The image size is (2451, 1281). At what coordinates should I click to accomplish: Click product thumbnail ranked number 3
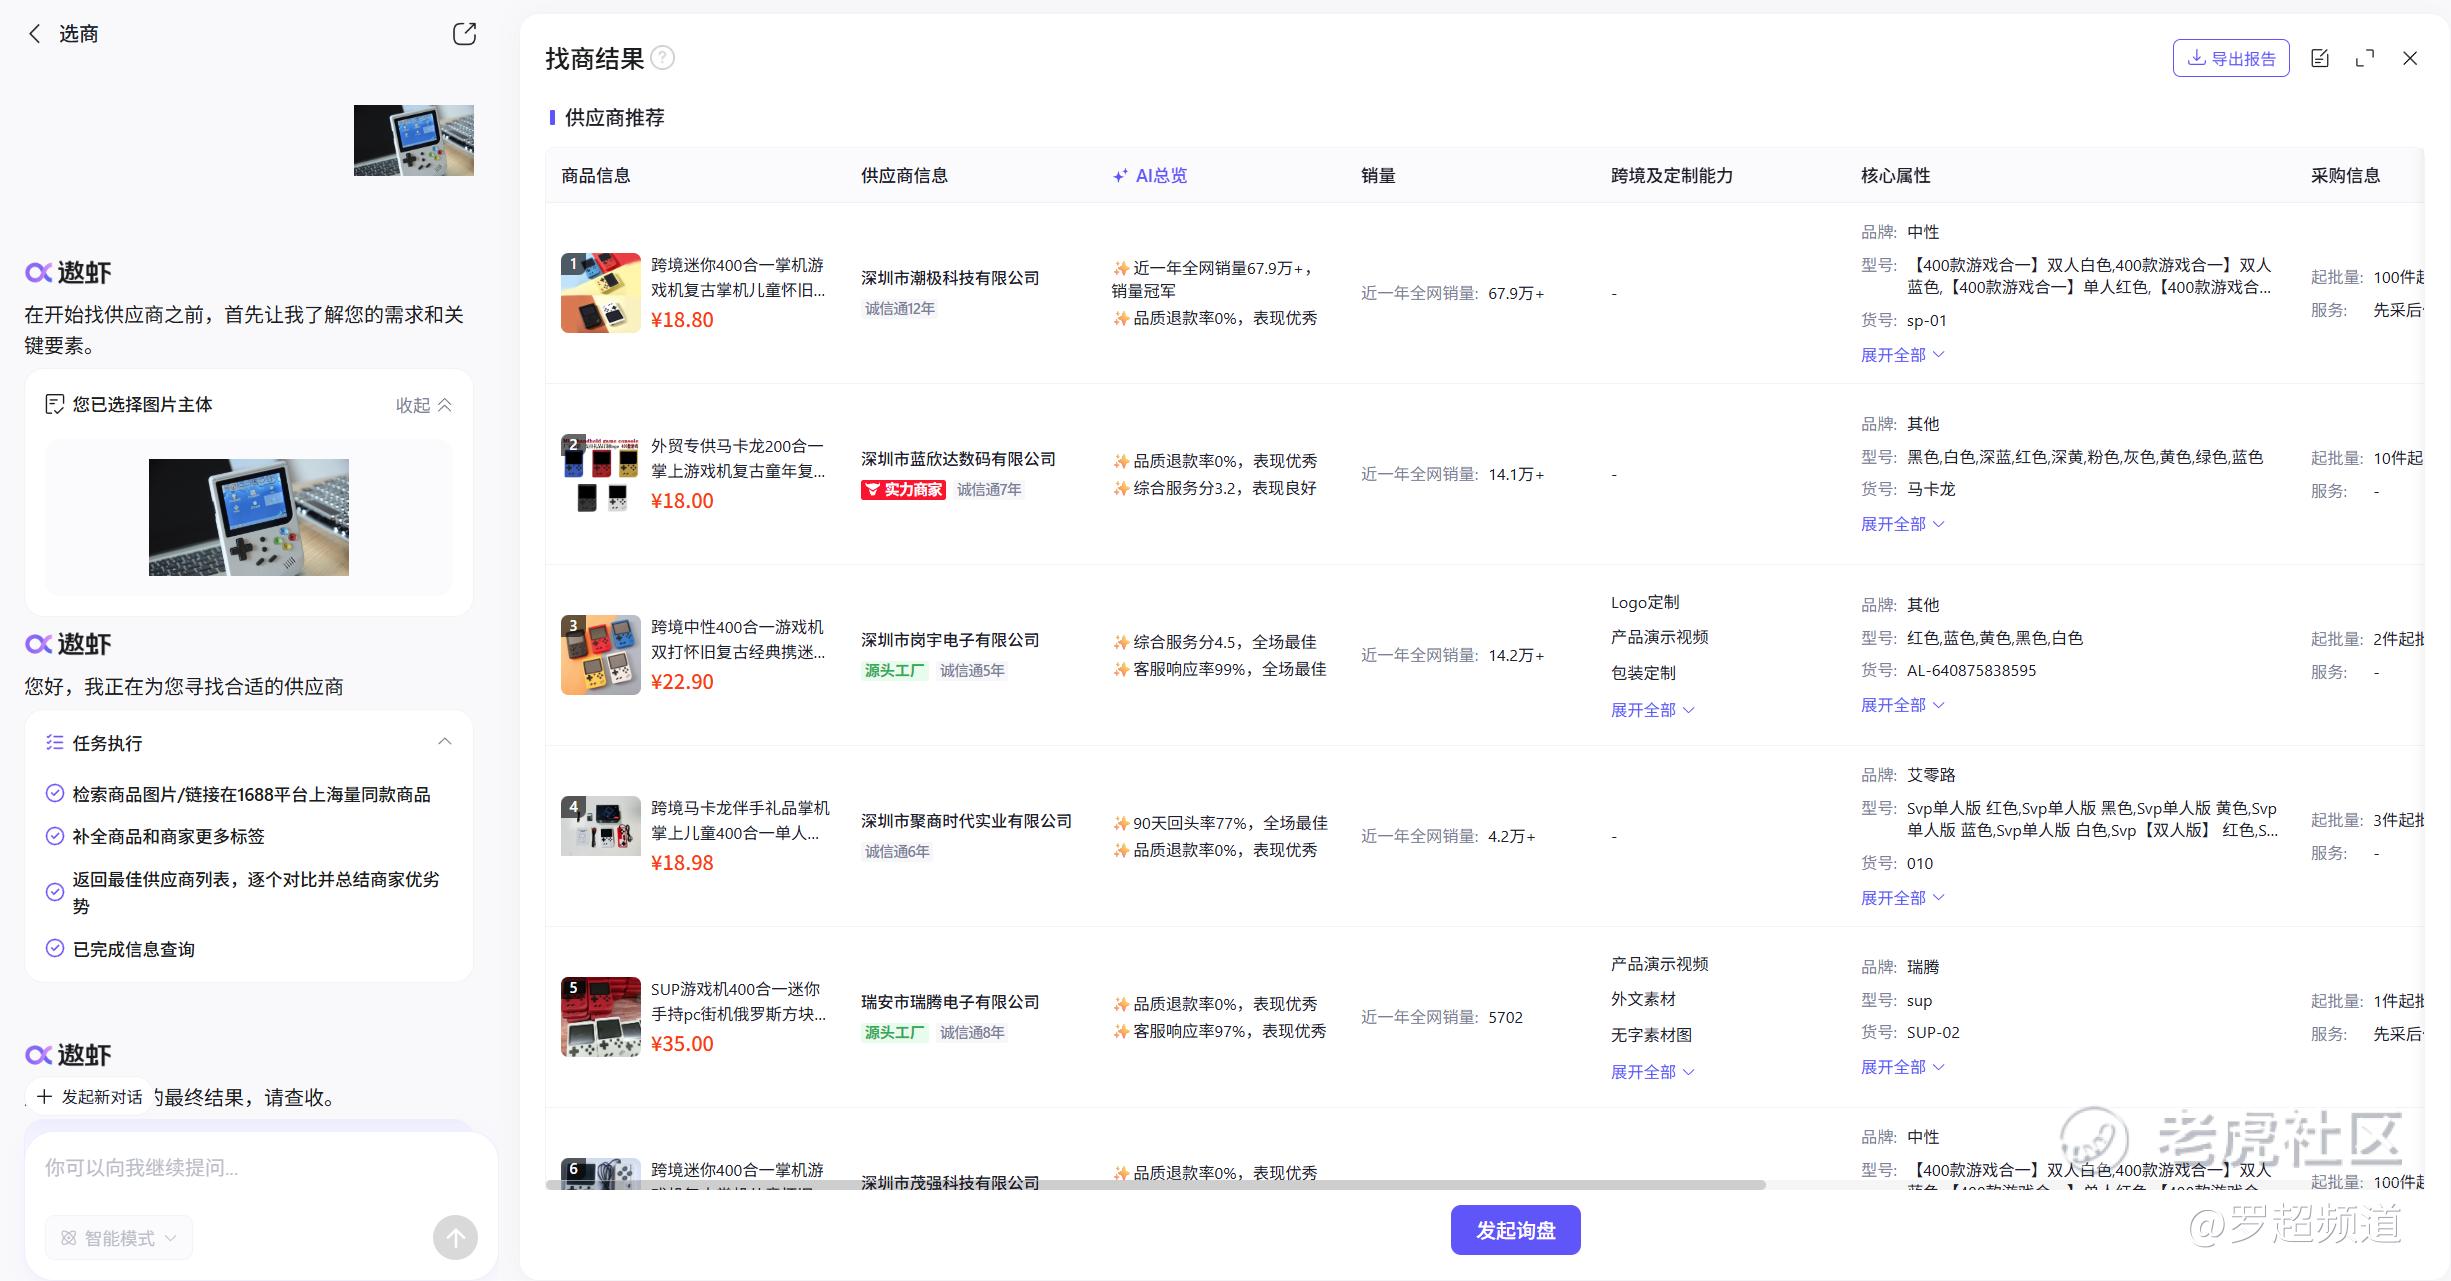(600, 655)
